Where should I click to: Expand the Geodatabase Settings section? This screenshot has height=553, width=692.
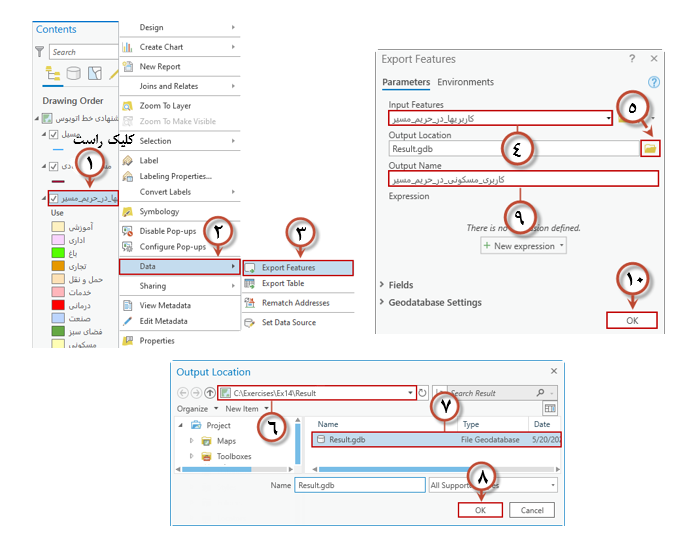point(382,302)
